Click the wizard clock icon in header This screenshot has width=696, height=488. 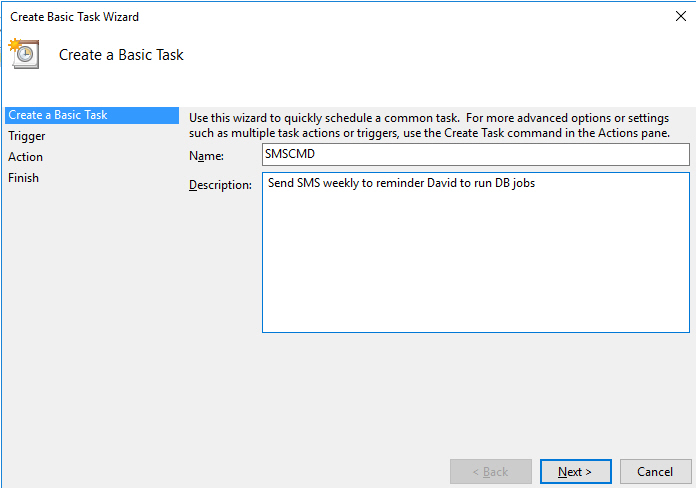click(23, 54)
